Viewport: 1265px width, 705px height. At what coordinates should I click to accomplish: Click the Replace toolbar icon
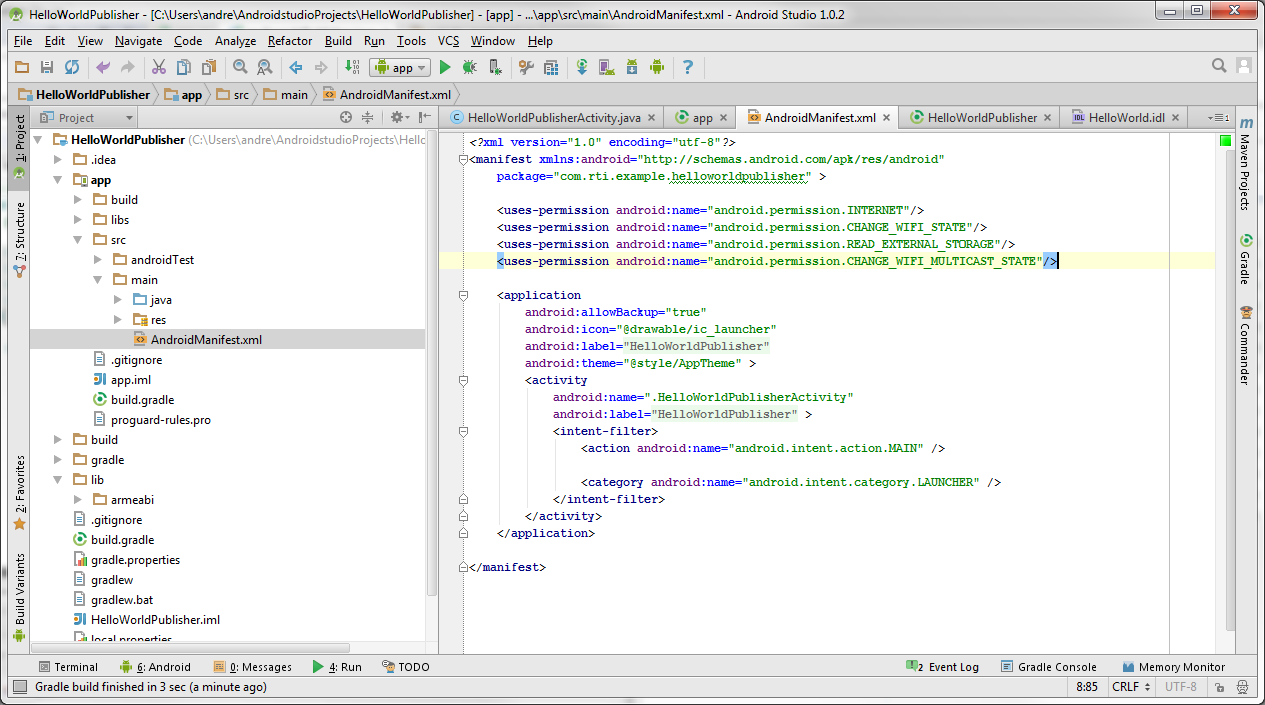(x=265, y=67)
